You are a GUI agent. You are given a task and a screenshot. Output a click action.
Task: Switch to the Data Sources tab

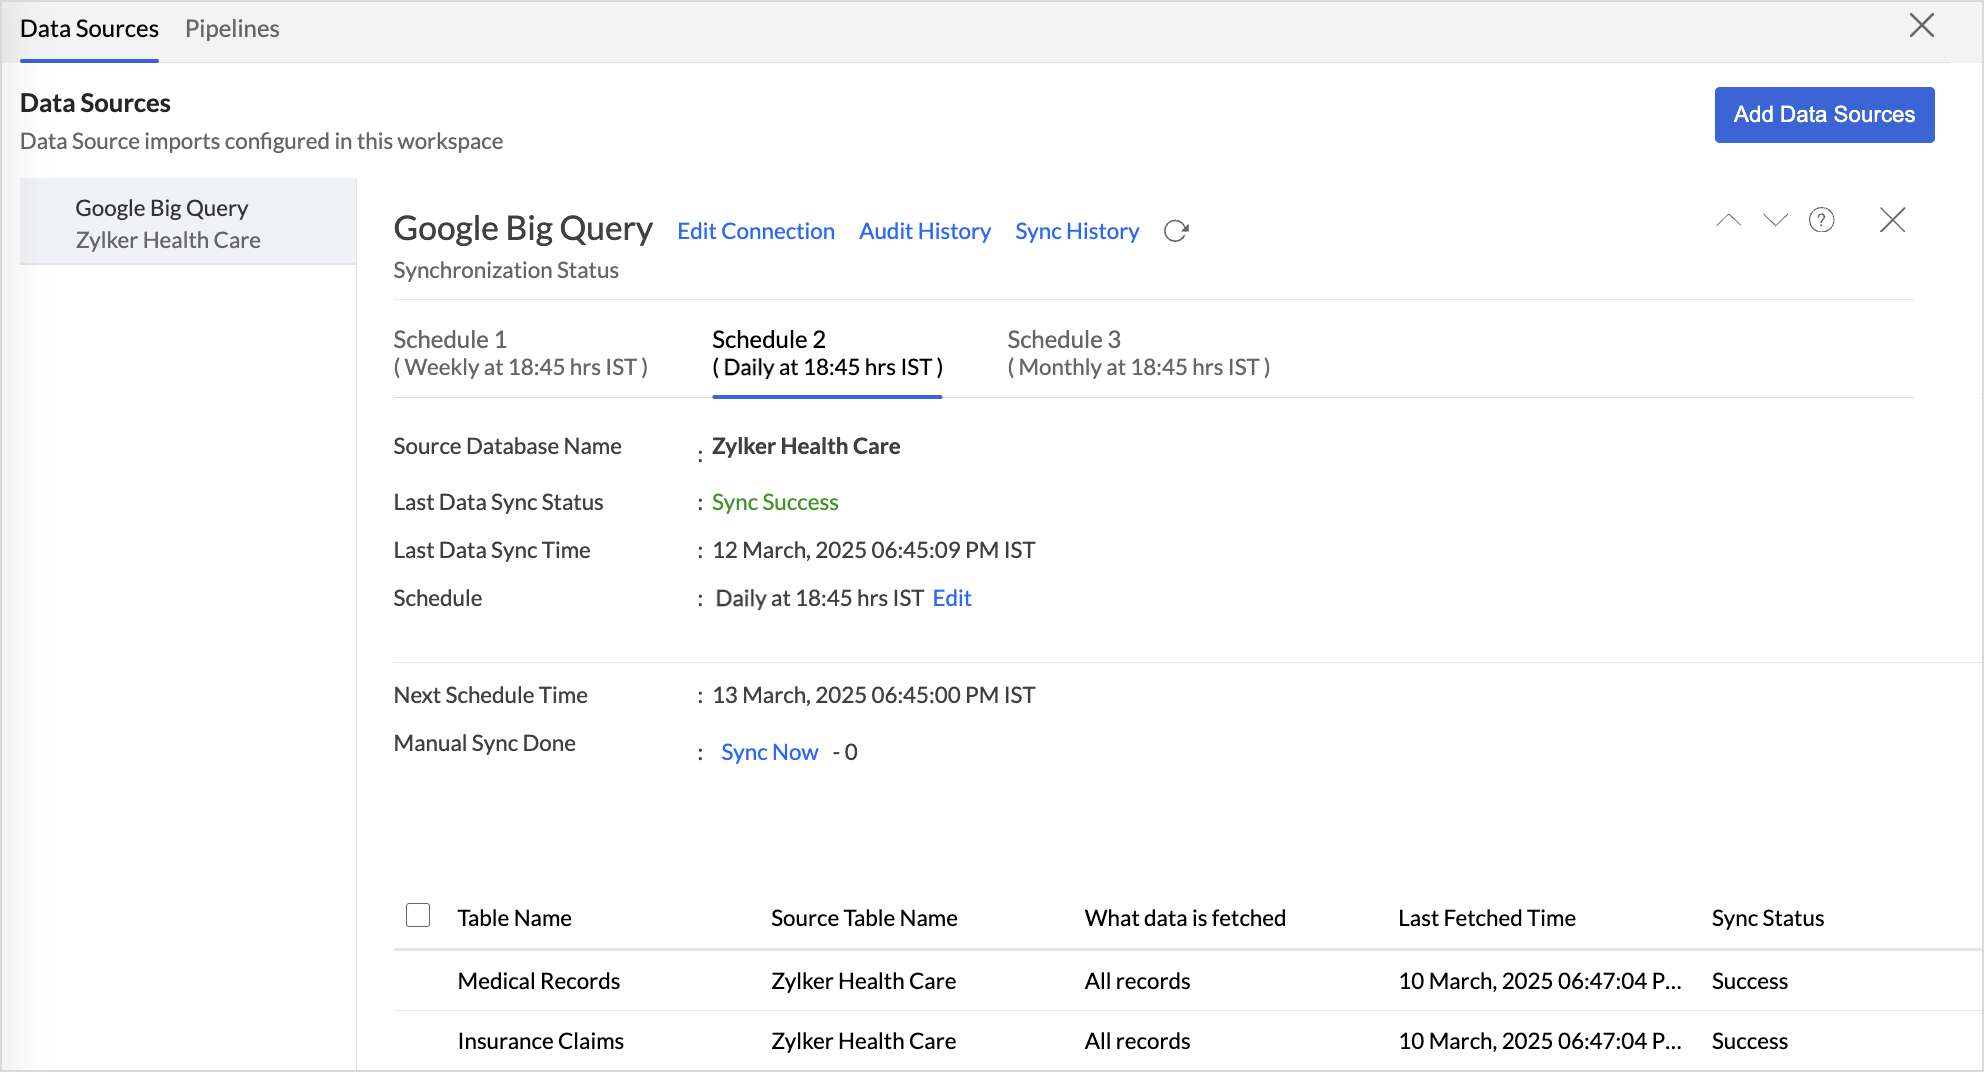click(89, 29)
